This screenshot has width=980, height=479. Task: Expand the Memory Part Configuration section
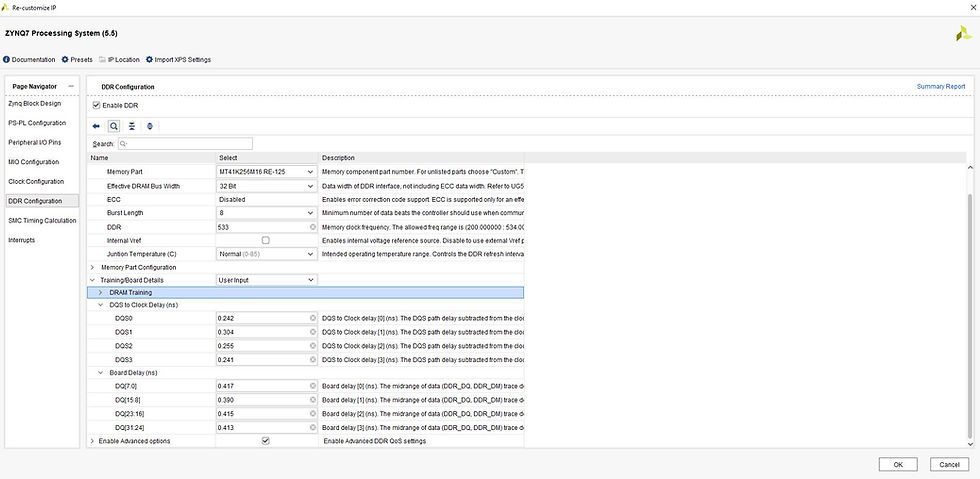point(92,268)
